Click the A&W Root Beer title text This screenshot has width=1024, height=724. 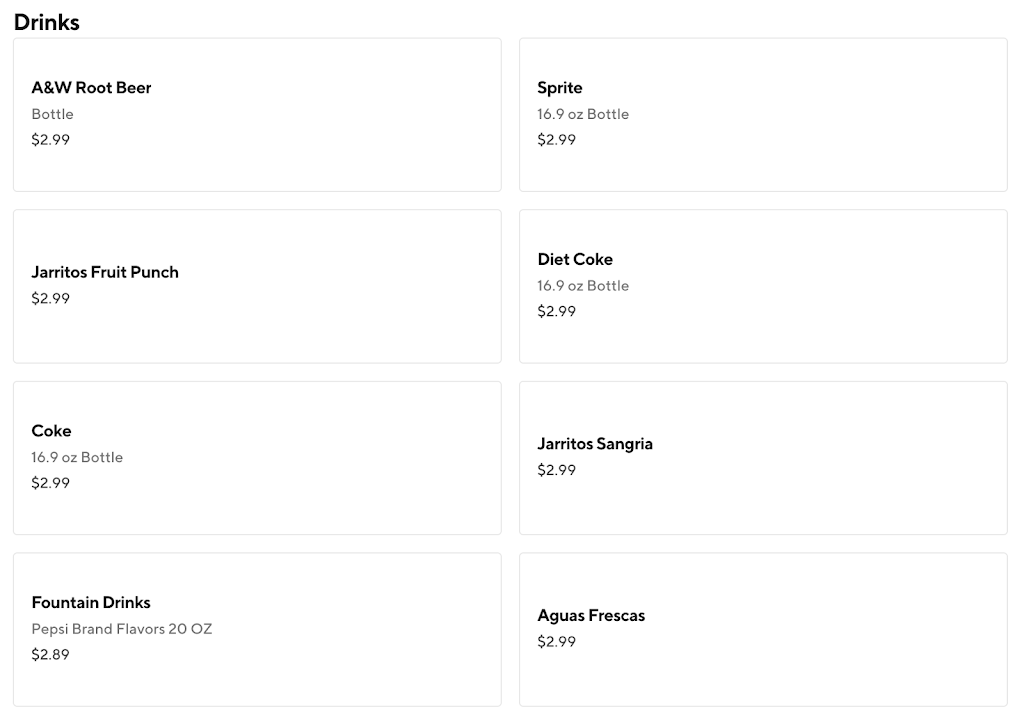coord(91,88)
